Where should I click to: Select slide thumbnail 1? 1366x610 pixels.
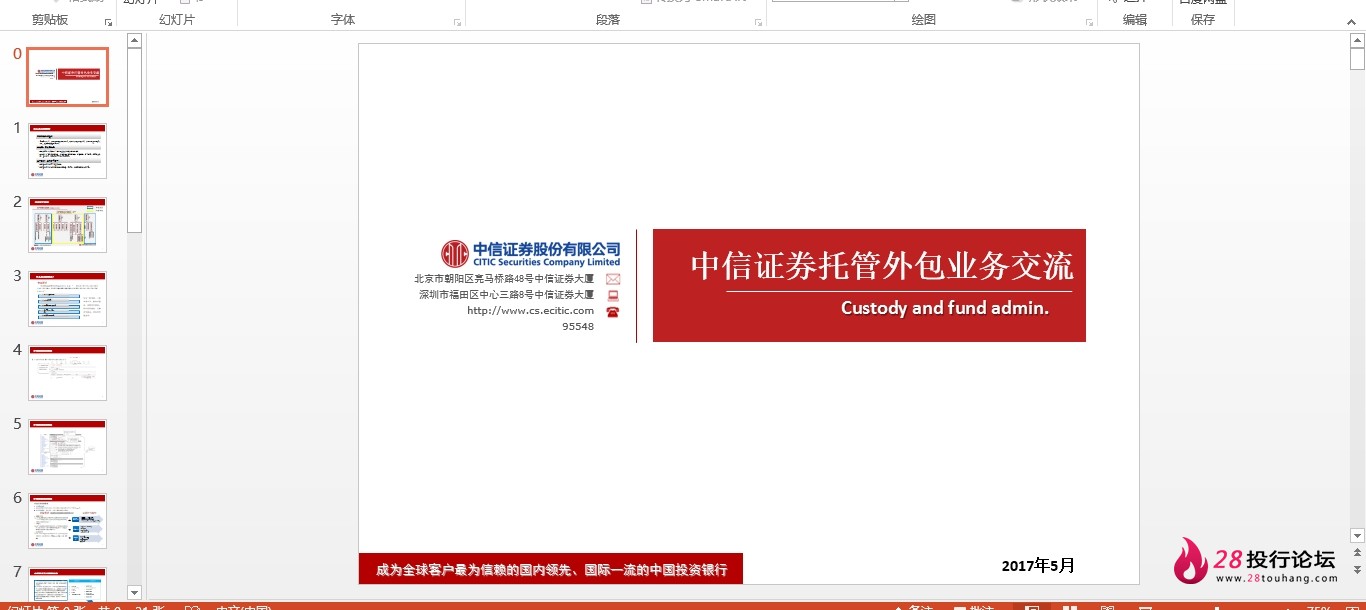pyautogui.click(x=67, y=151)
